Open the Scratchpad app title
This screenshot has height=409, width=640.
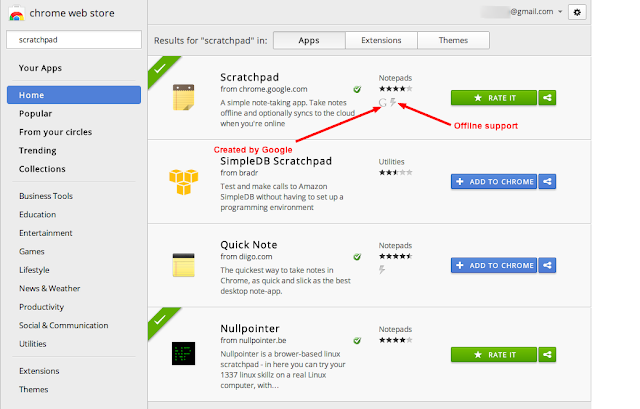[x=249, y=77]
